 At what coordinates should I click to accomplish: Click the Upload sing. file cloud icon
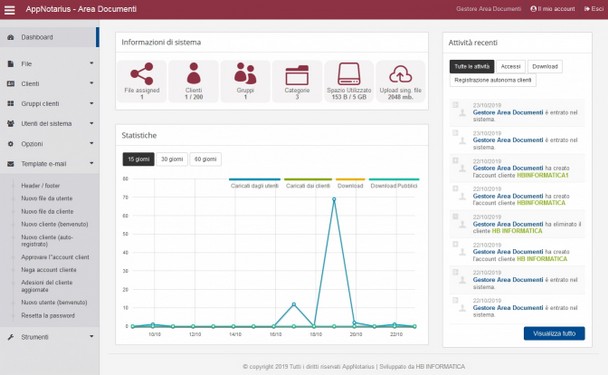click(401, 74)
